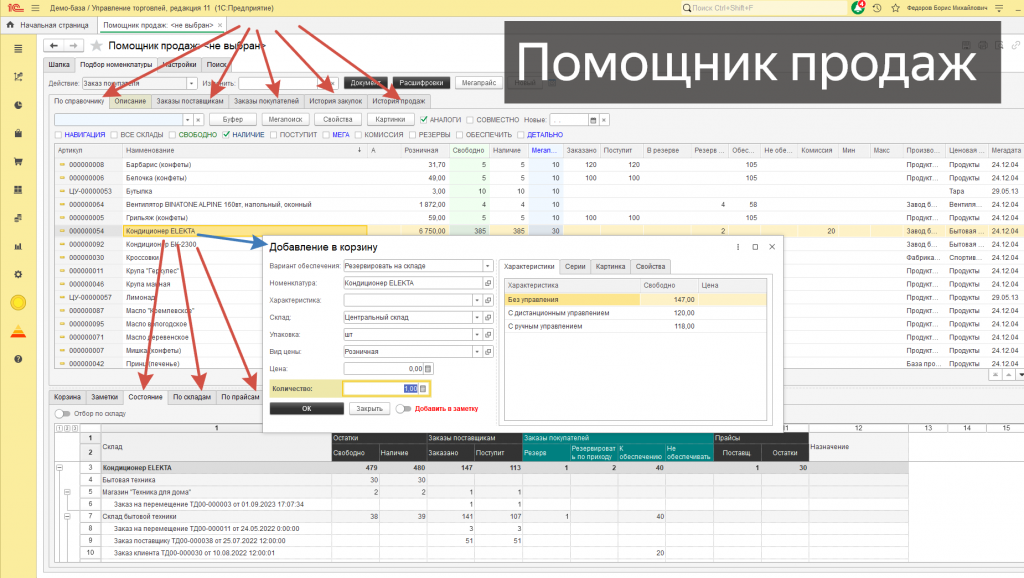Enable the ВСЕ СКЛАДЫ checkbox
This screenshot has width=1024, height=578.
[x=114, y=135]
